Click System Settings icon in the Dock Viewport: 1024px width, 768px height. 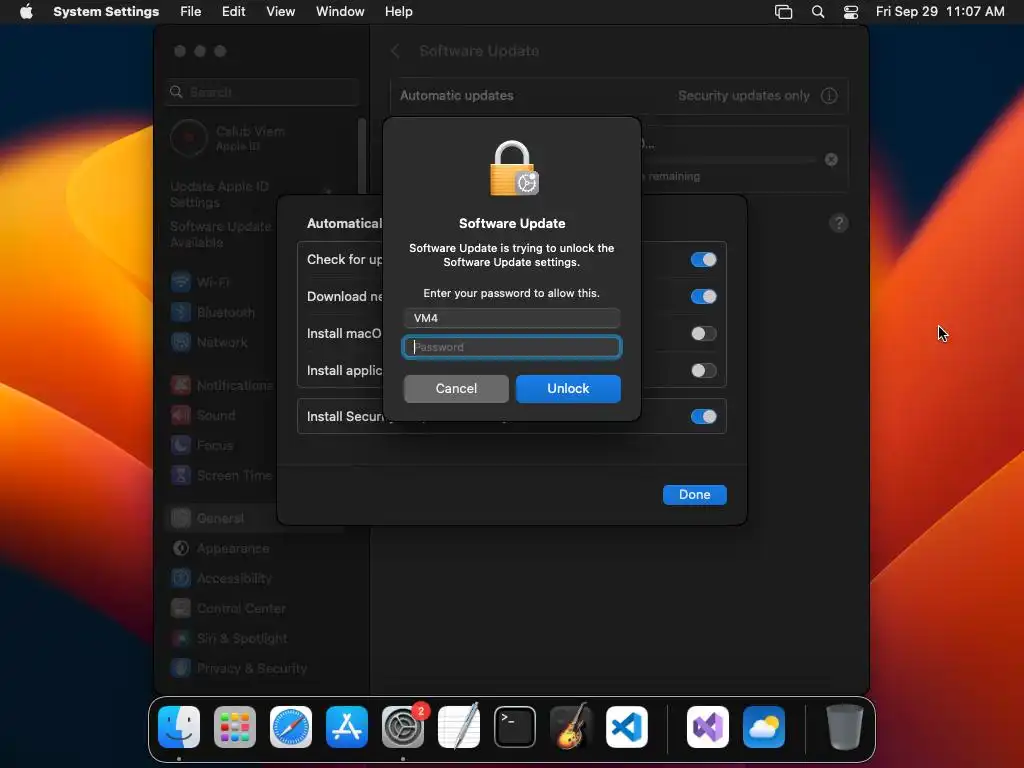point(403,727)
